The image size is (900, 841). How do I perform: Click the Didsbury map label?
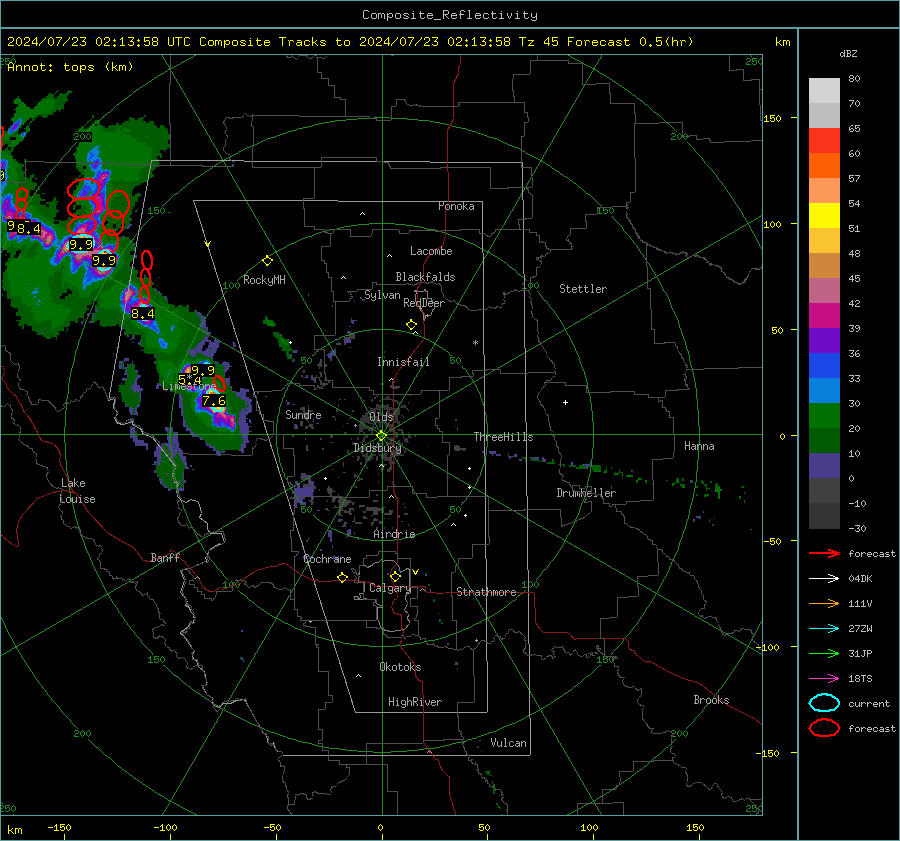click(x=377, y=448)
